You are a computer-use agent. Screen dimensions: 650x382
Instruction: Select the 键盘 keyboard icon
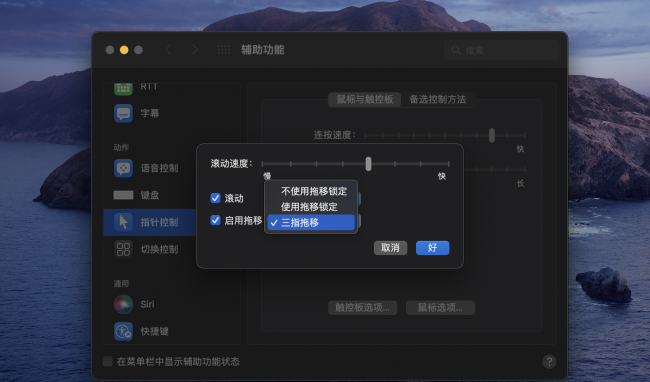pyautogui.click(x=123, y=195)
